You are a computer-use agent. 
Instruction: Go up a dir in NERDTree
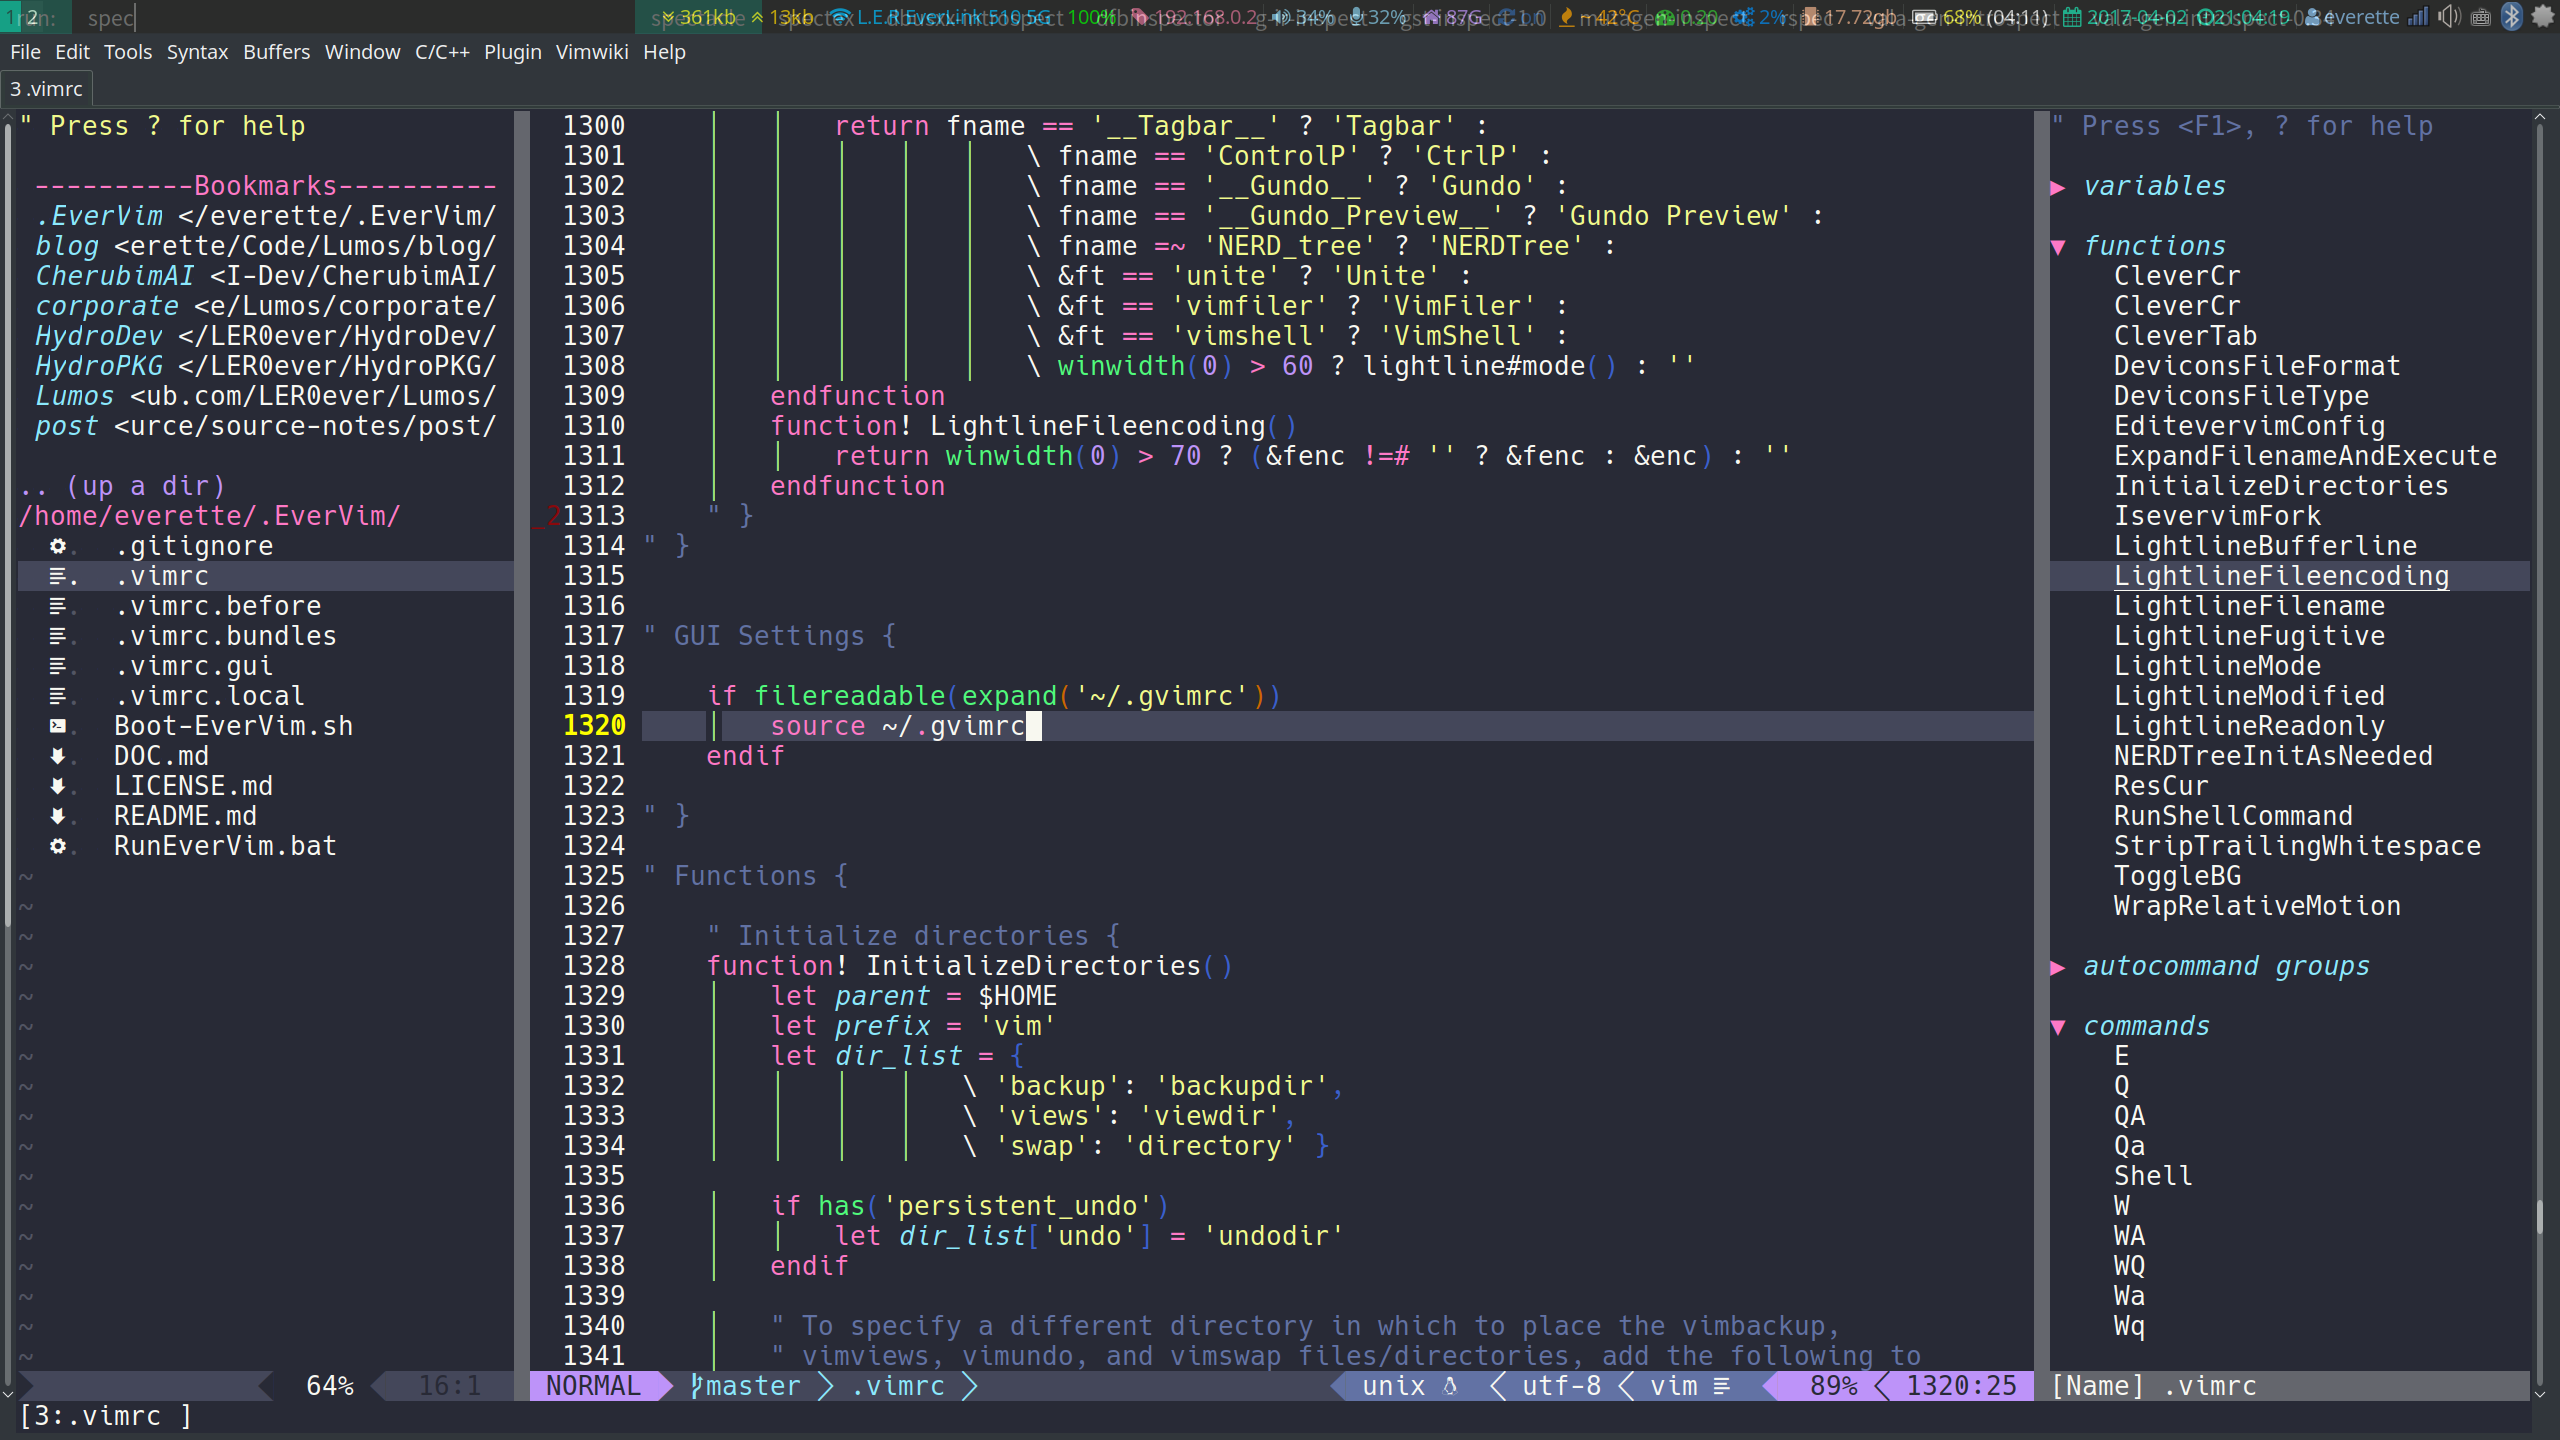click(x=122, y=486)
